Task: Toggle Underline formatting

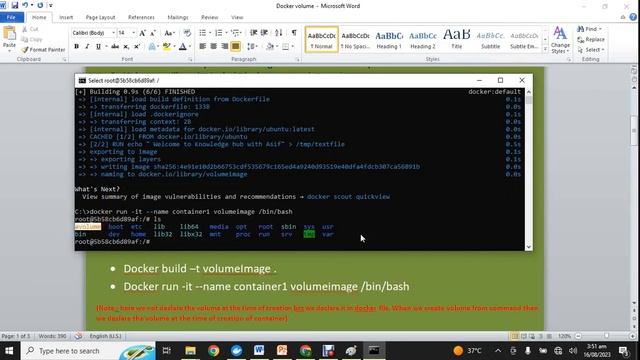Action: coord(98,47)
